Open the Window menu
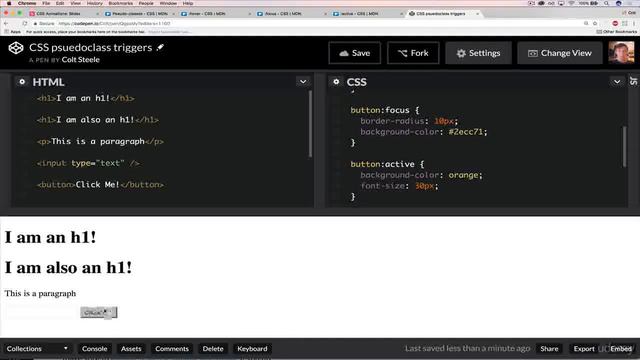Screen dimensions: 640x360 [168, 3]
